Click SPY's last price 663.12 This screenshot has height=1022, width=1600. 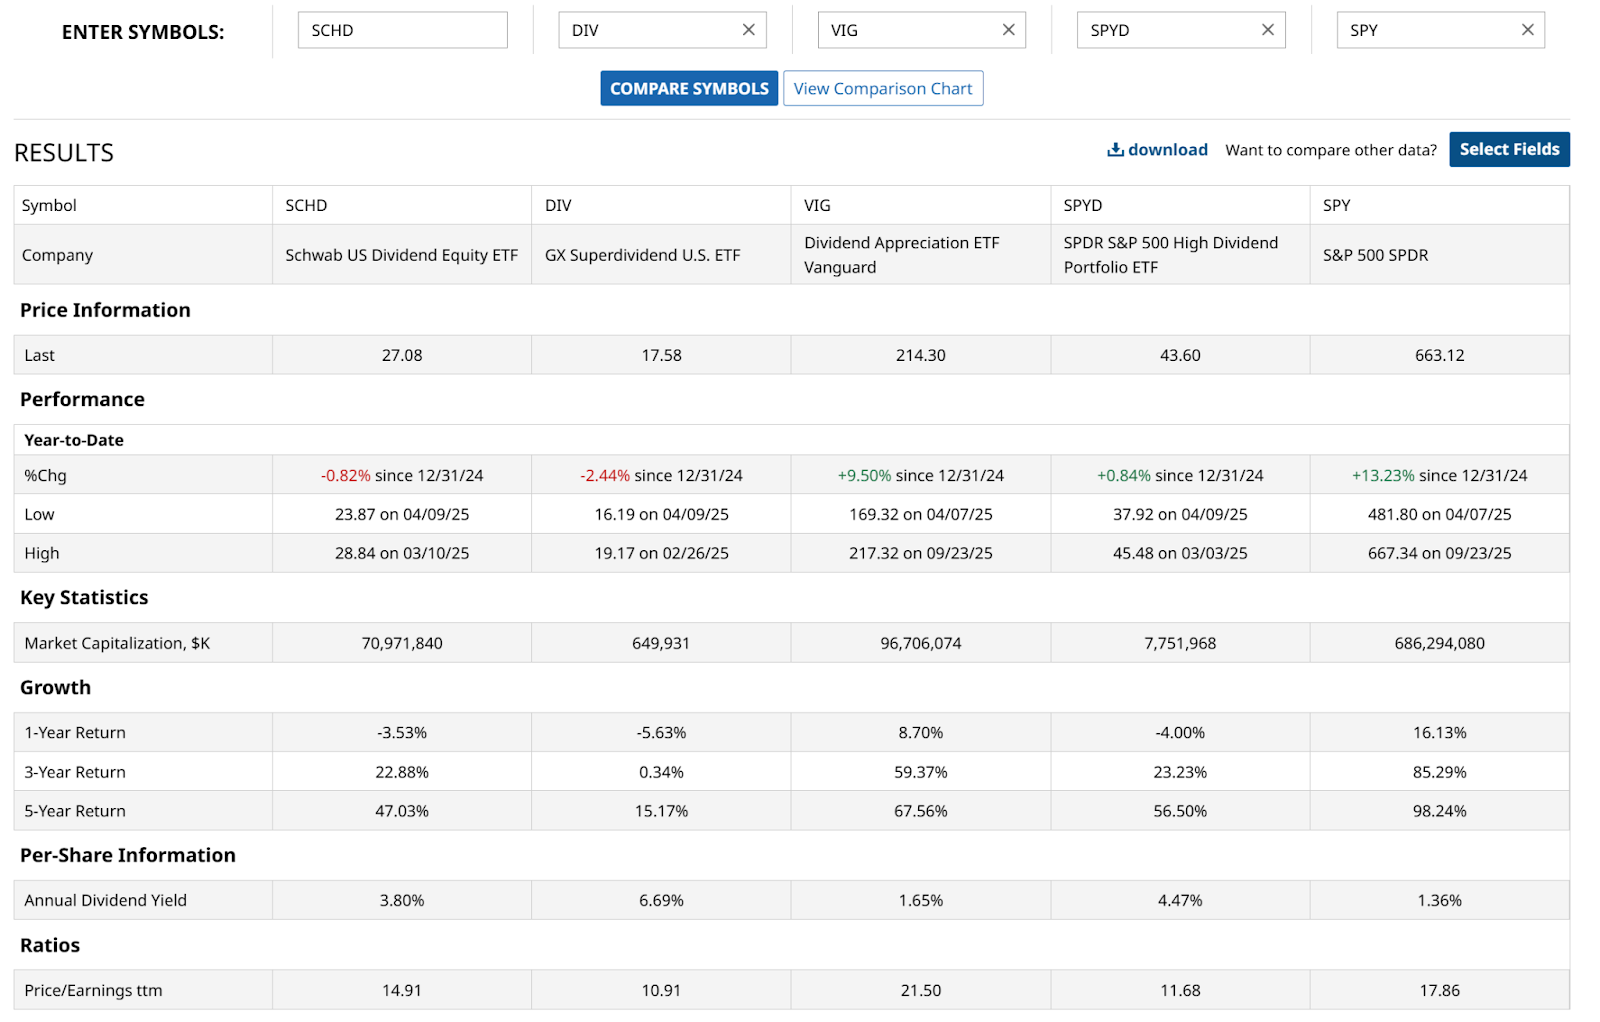pos(1438,355)
